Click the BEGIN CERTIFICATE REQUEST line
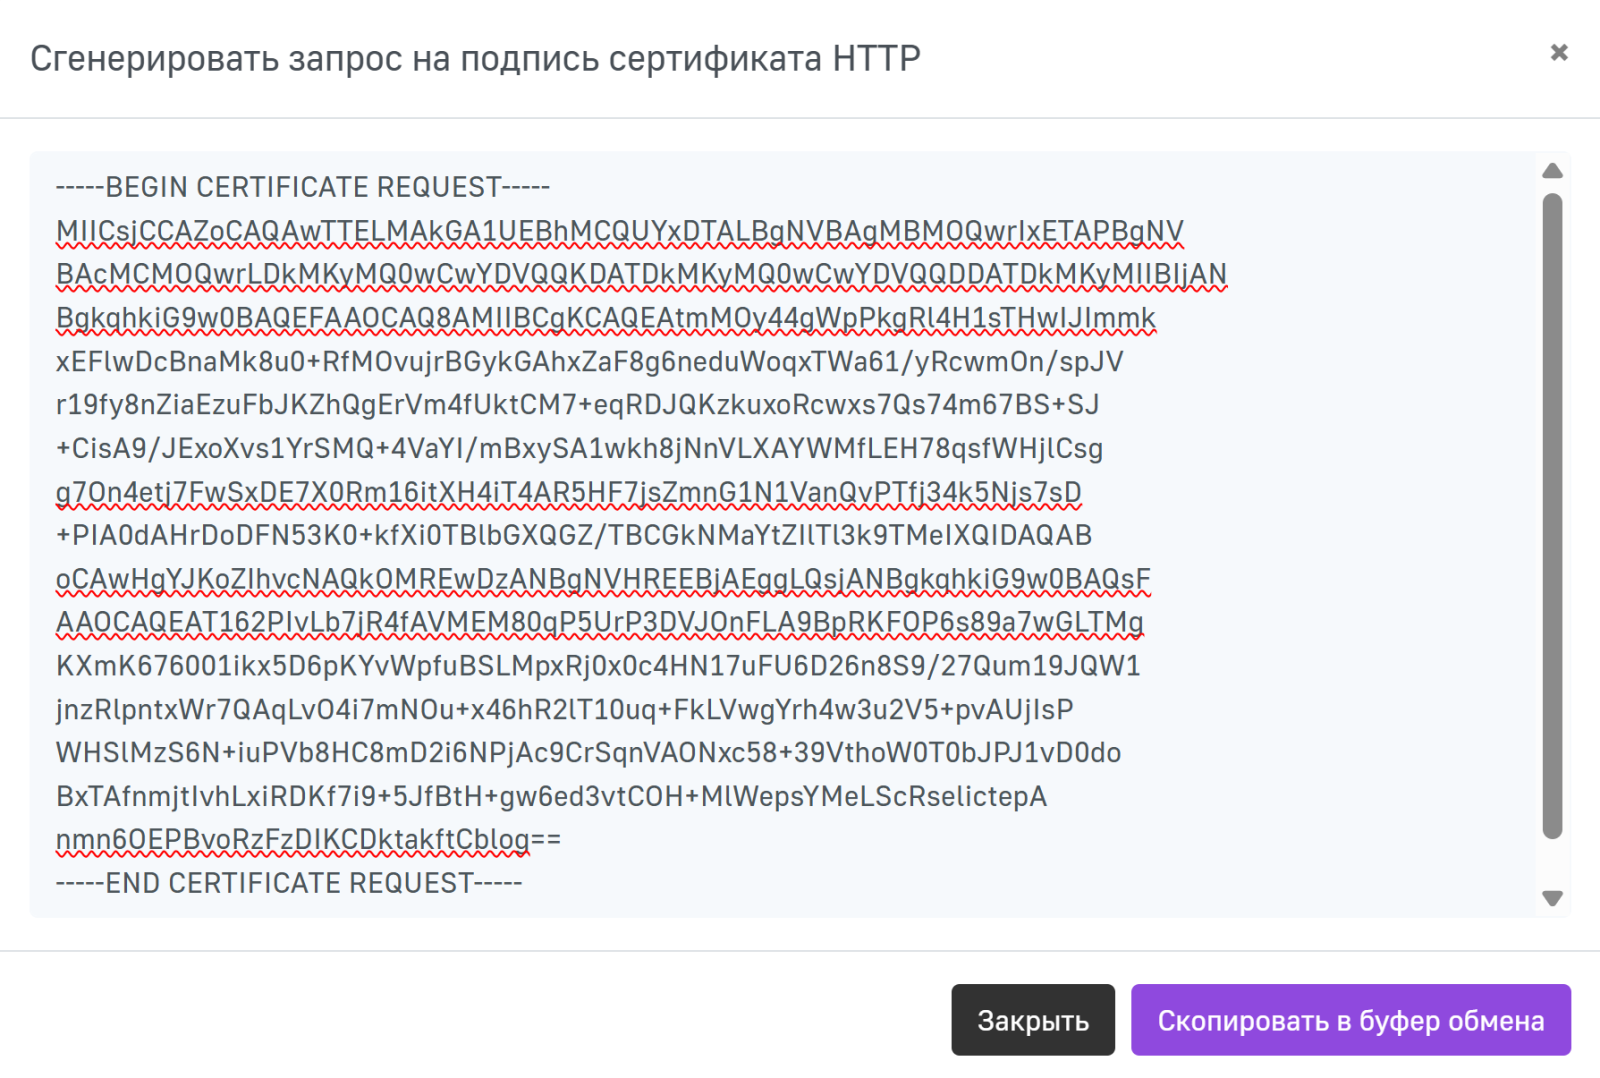 (303, 188)
